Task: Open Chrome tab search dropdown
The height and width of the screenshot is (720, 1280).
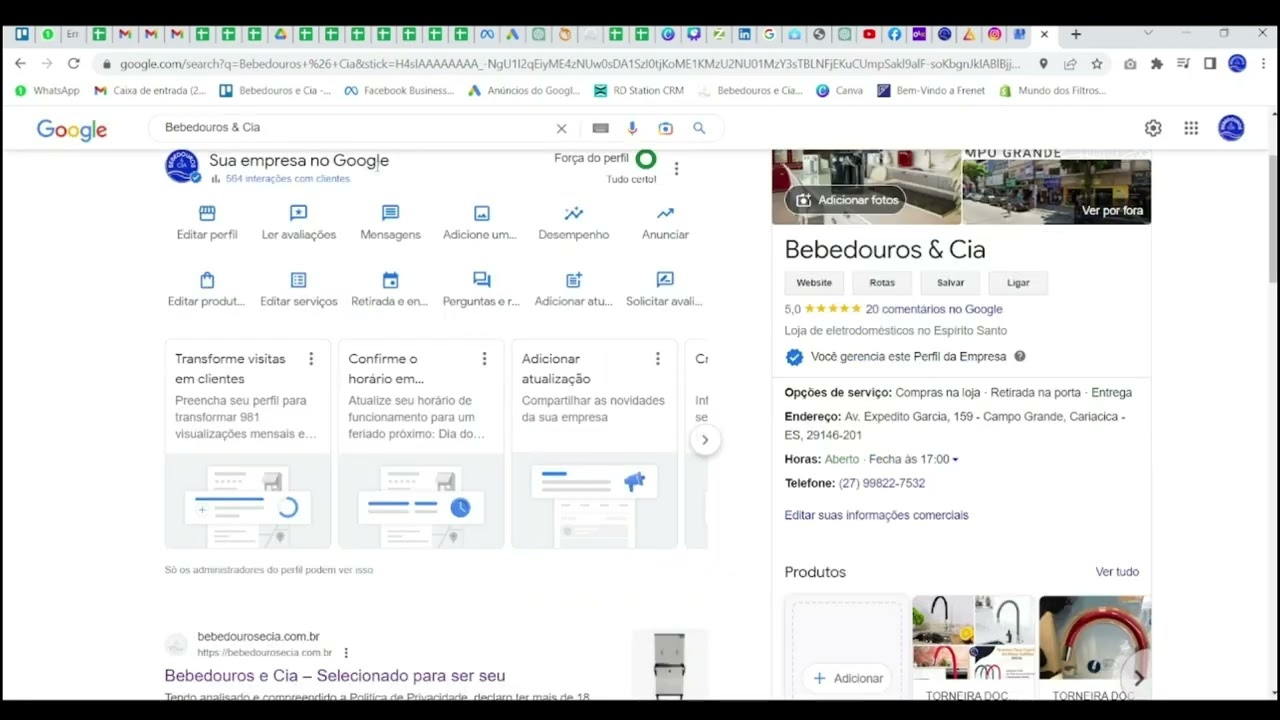Action: [1148, 33]
